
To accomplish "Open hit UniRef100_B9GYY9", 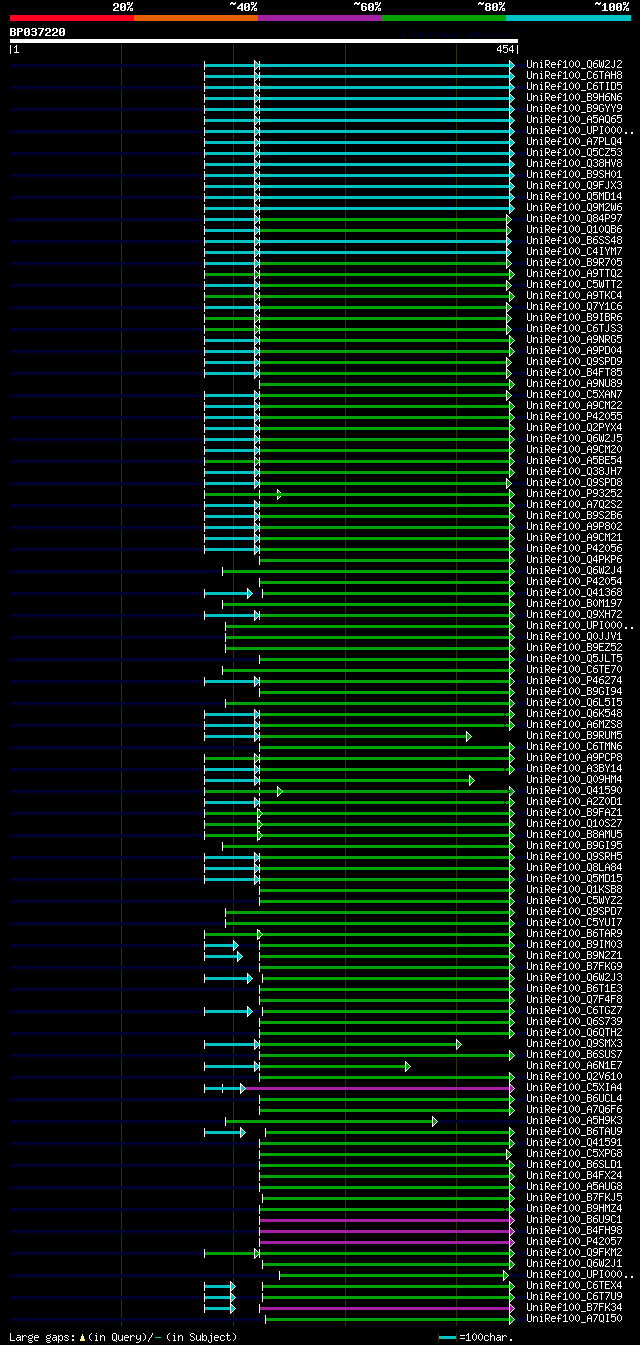I will point(574,108).
